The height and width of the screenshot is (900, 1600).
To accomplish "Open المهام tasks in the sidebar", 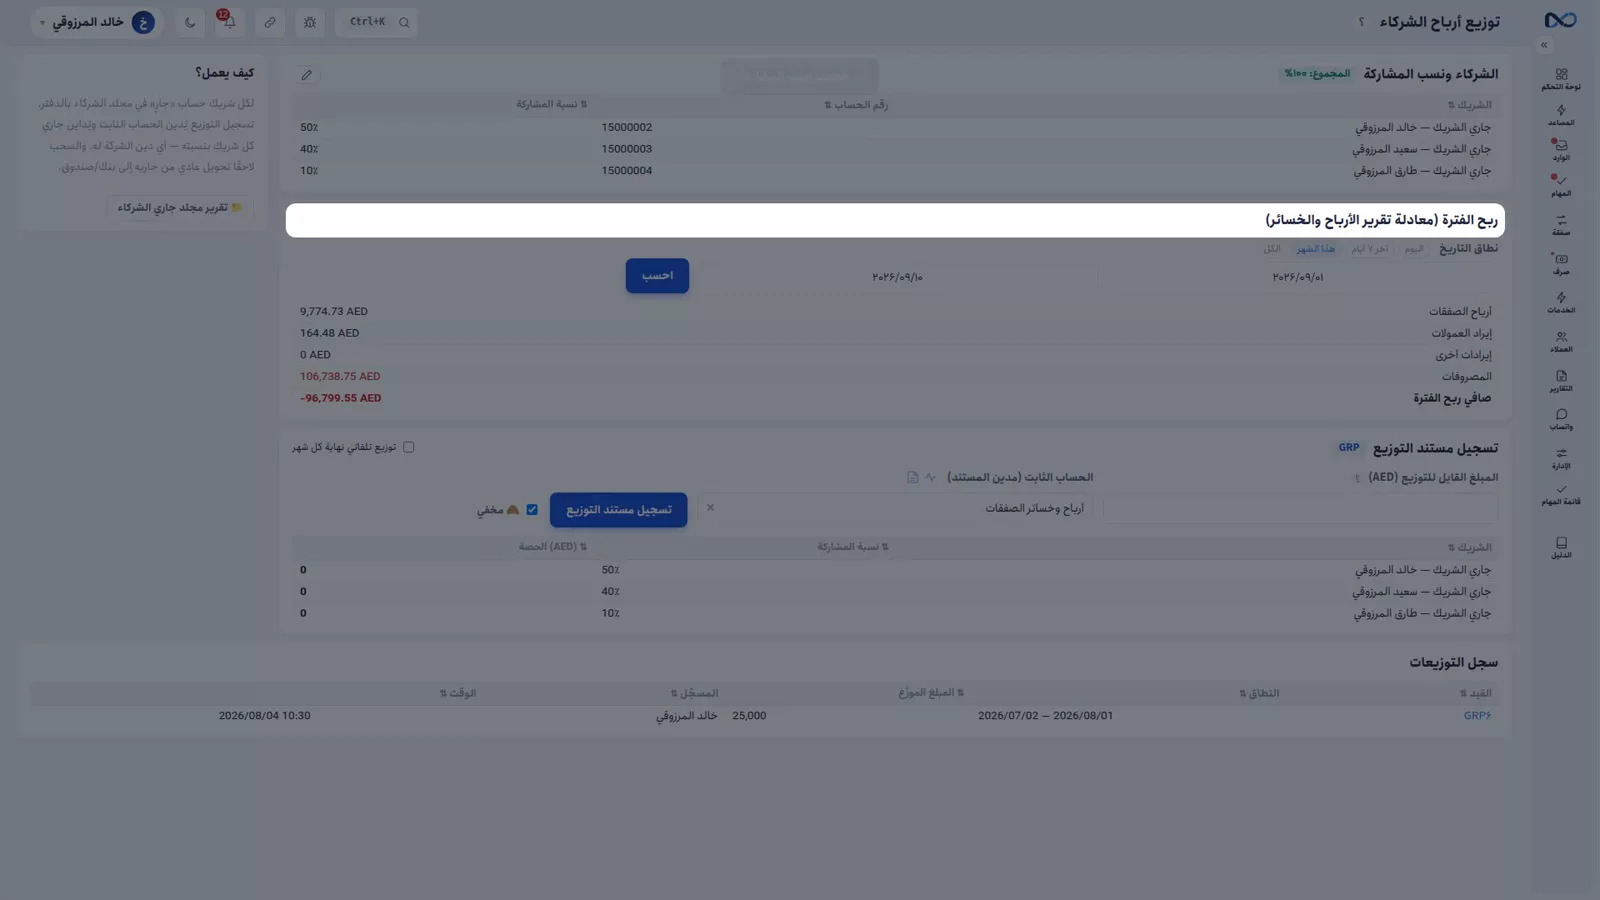I will pyautogui.click(x=1561, y=186).
